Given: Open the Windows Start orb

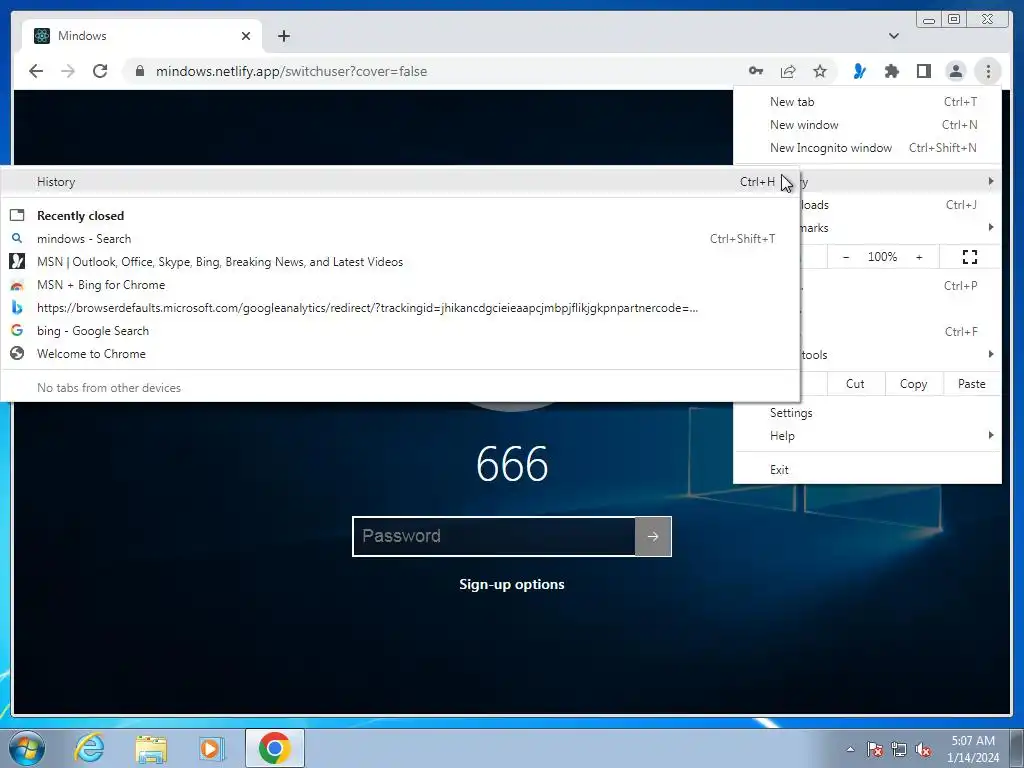Looking at the screenshot, I should tap(27, 748).
